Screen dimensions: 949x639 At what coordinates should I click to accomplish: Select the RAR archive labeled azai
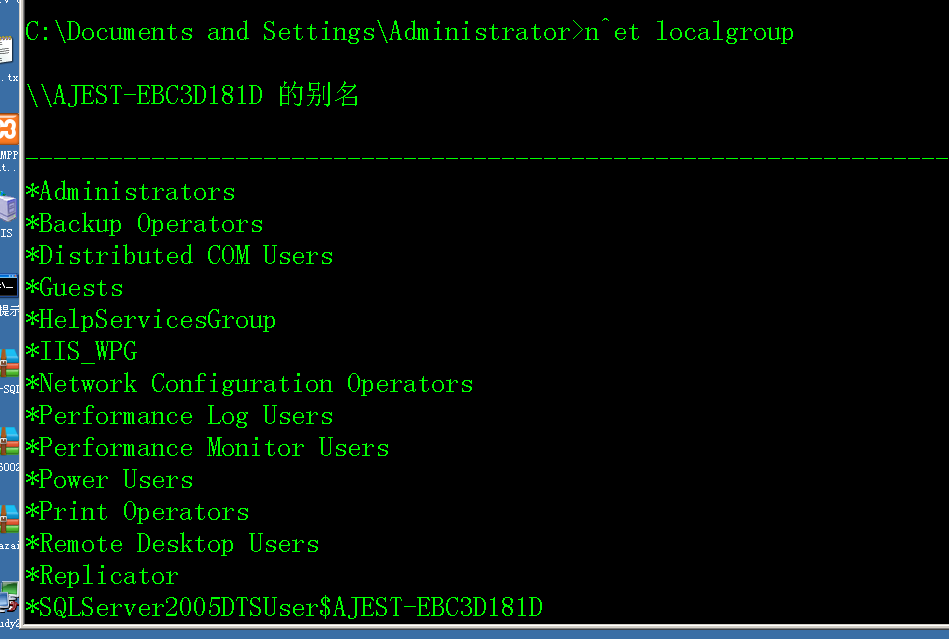point(9,519)
